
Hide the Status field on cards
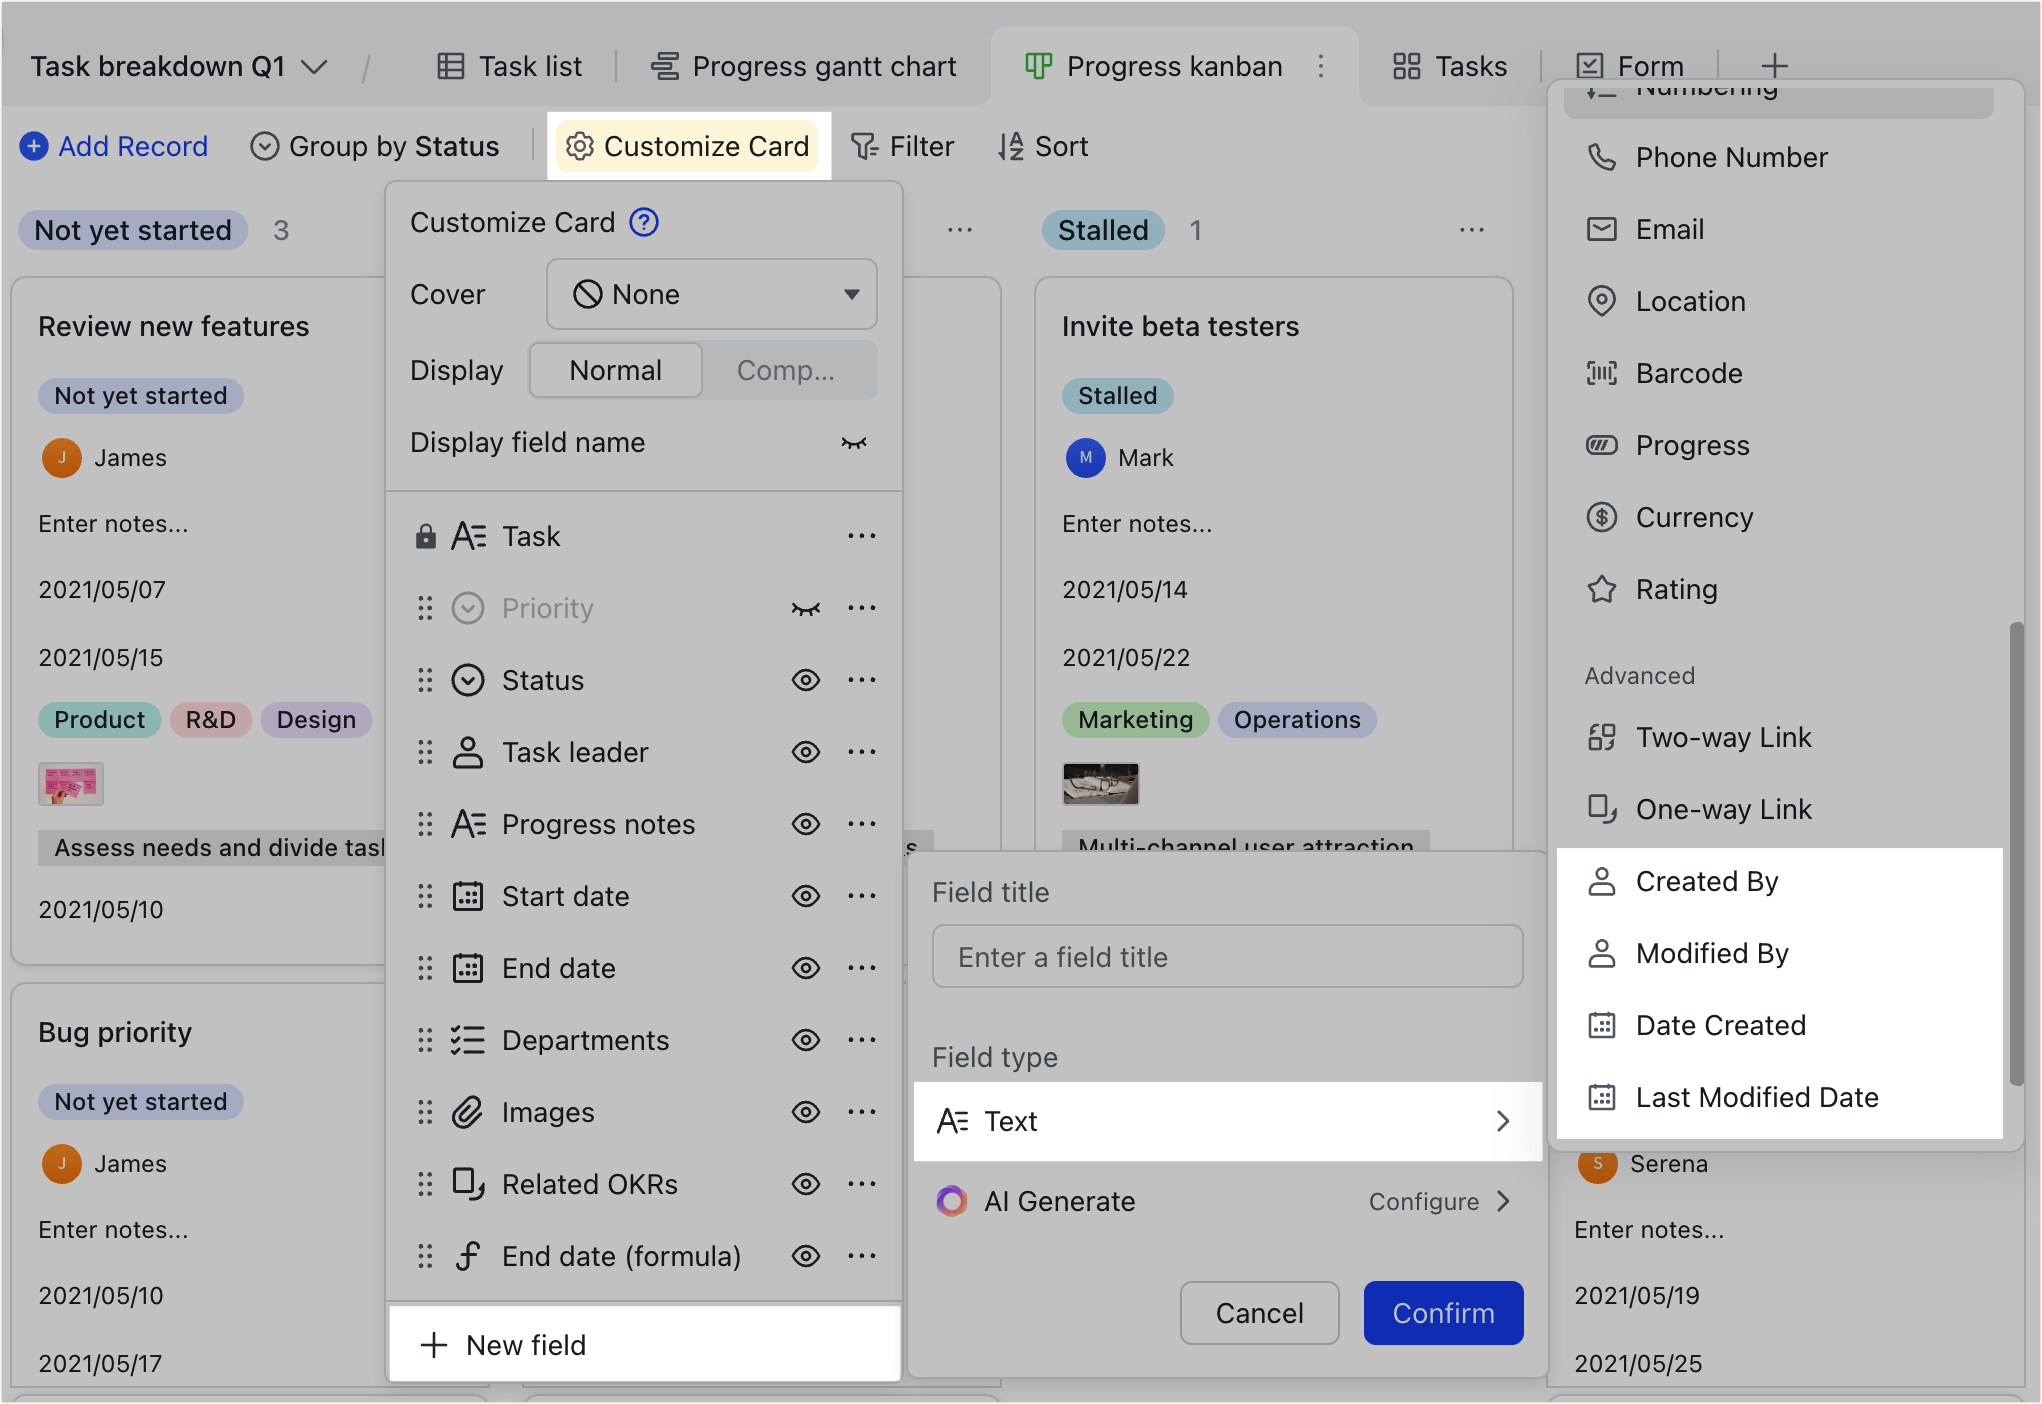(x=806, y=680)
